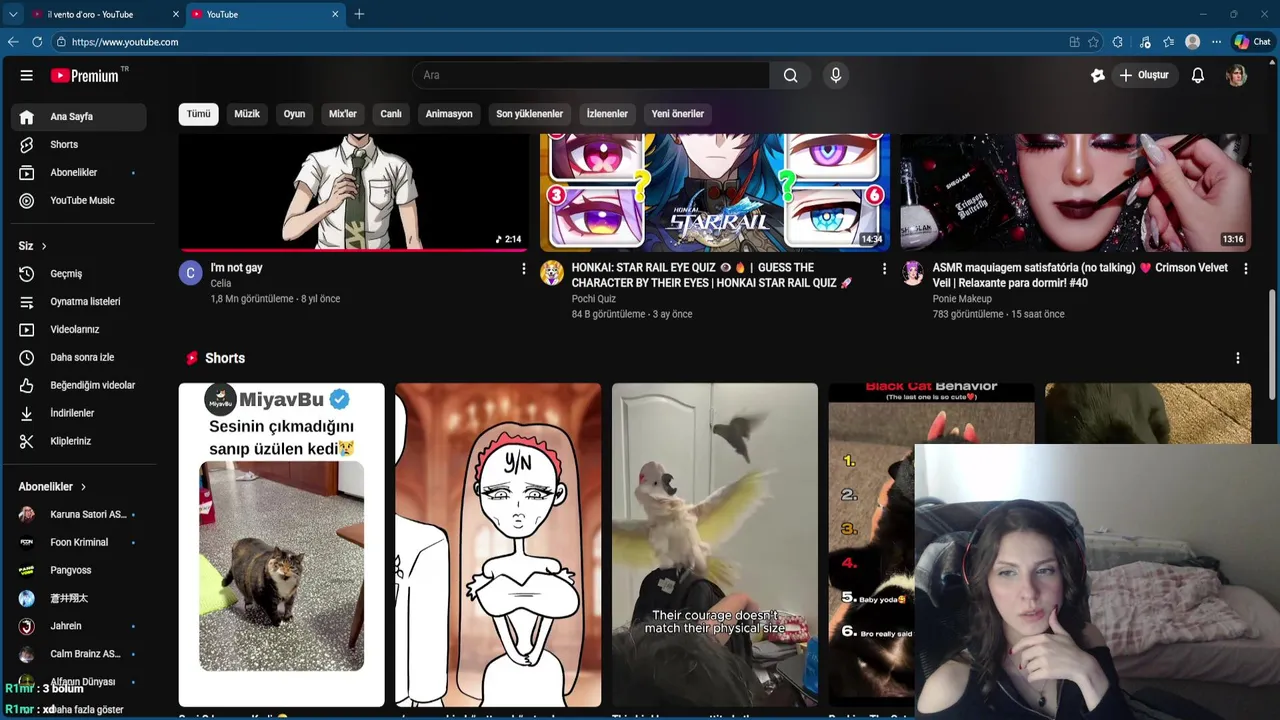This screenshot has width=1280, height=720.
Task: Open options for ASMR maquiagem video
Action: click(x=1245, y=269)
